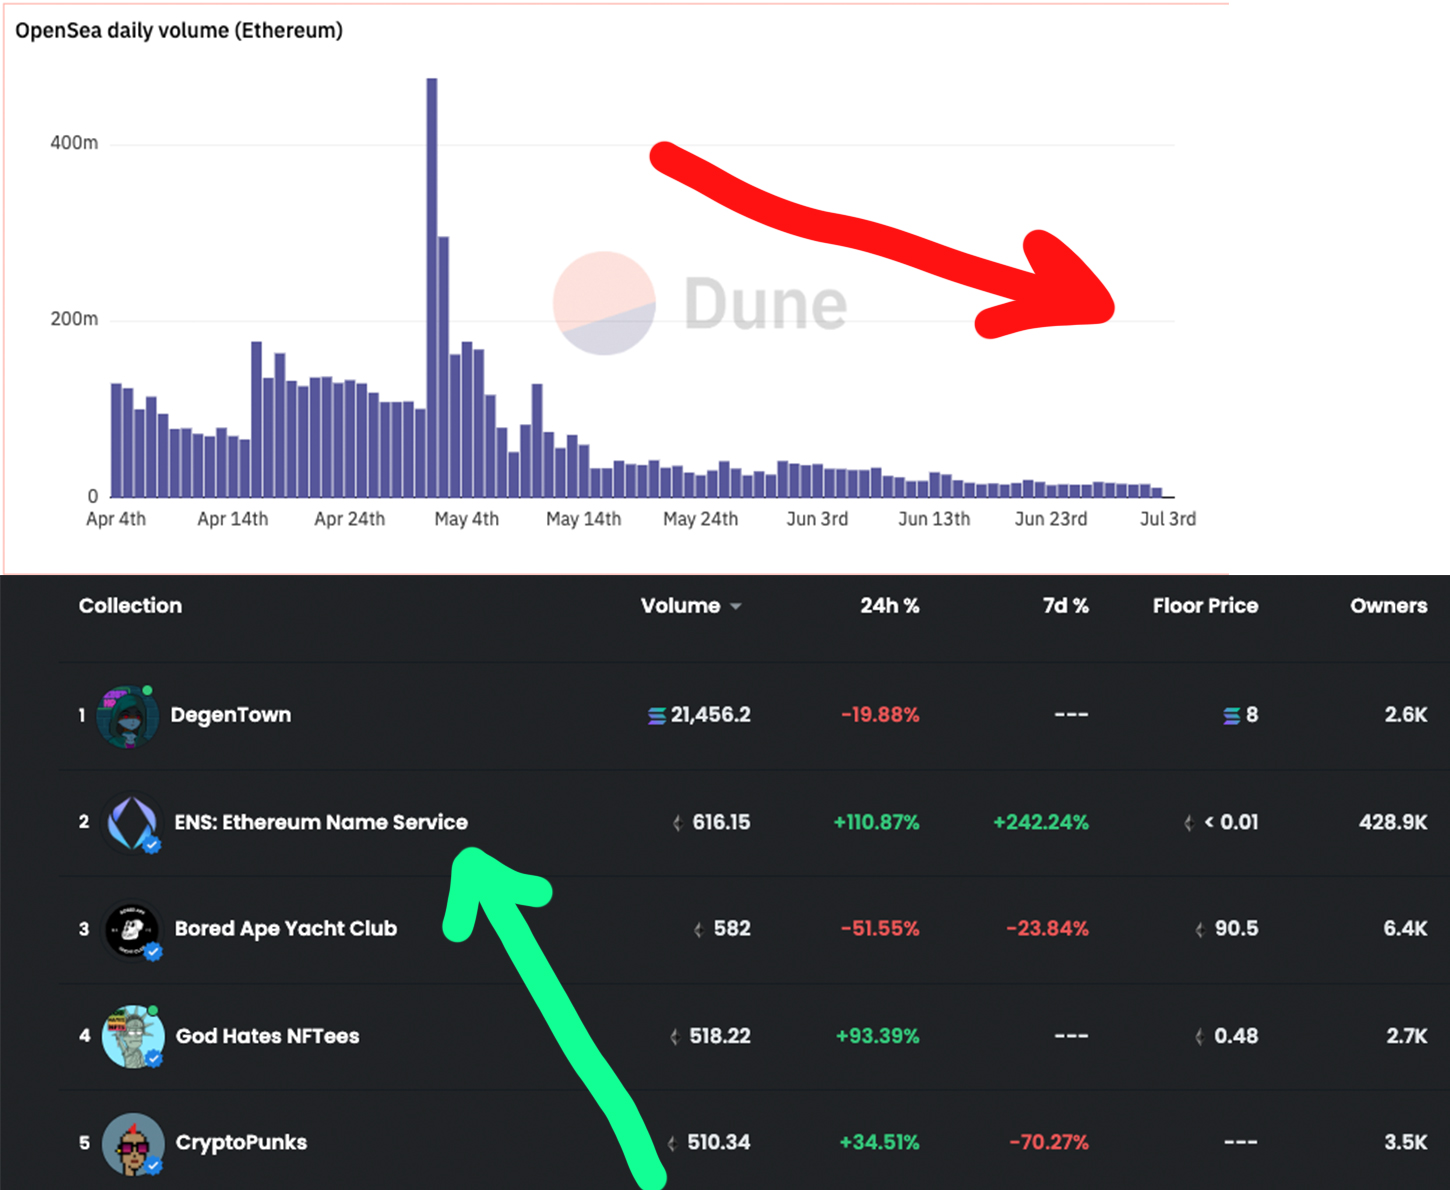
Task: Sort by Owners column header
Action: point(1388,606)
